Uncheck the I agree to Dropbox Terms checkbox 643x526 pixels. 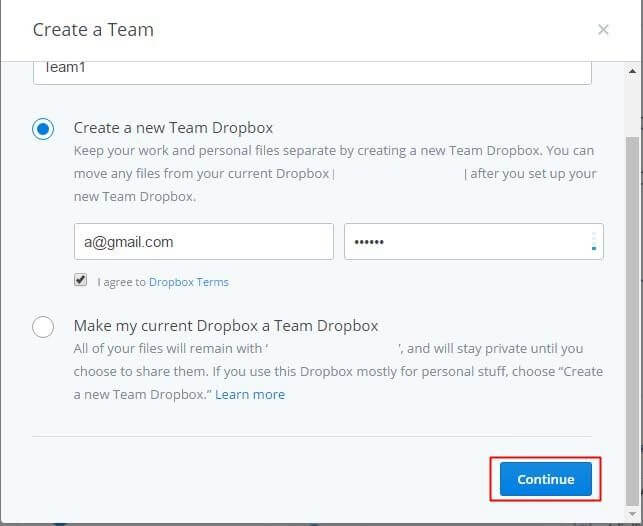click(80, 280)
